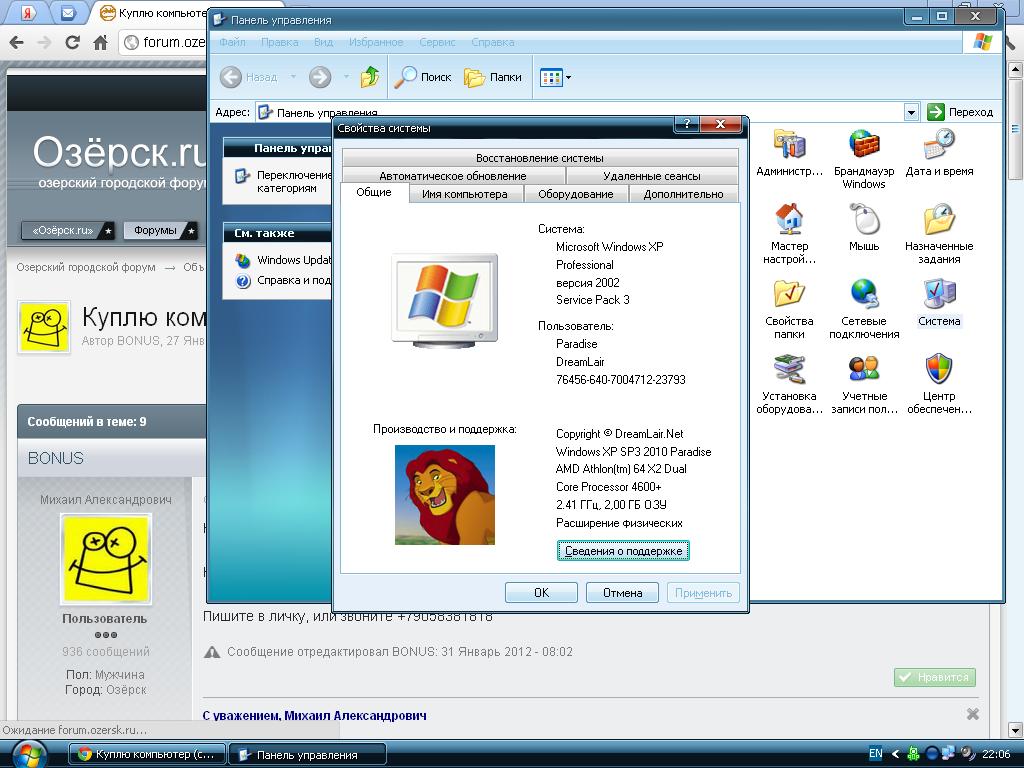This screenshot has width=1024, height=768.
Task: Select the Общие tab
Action: coord(374,192)
